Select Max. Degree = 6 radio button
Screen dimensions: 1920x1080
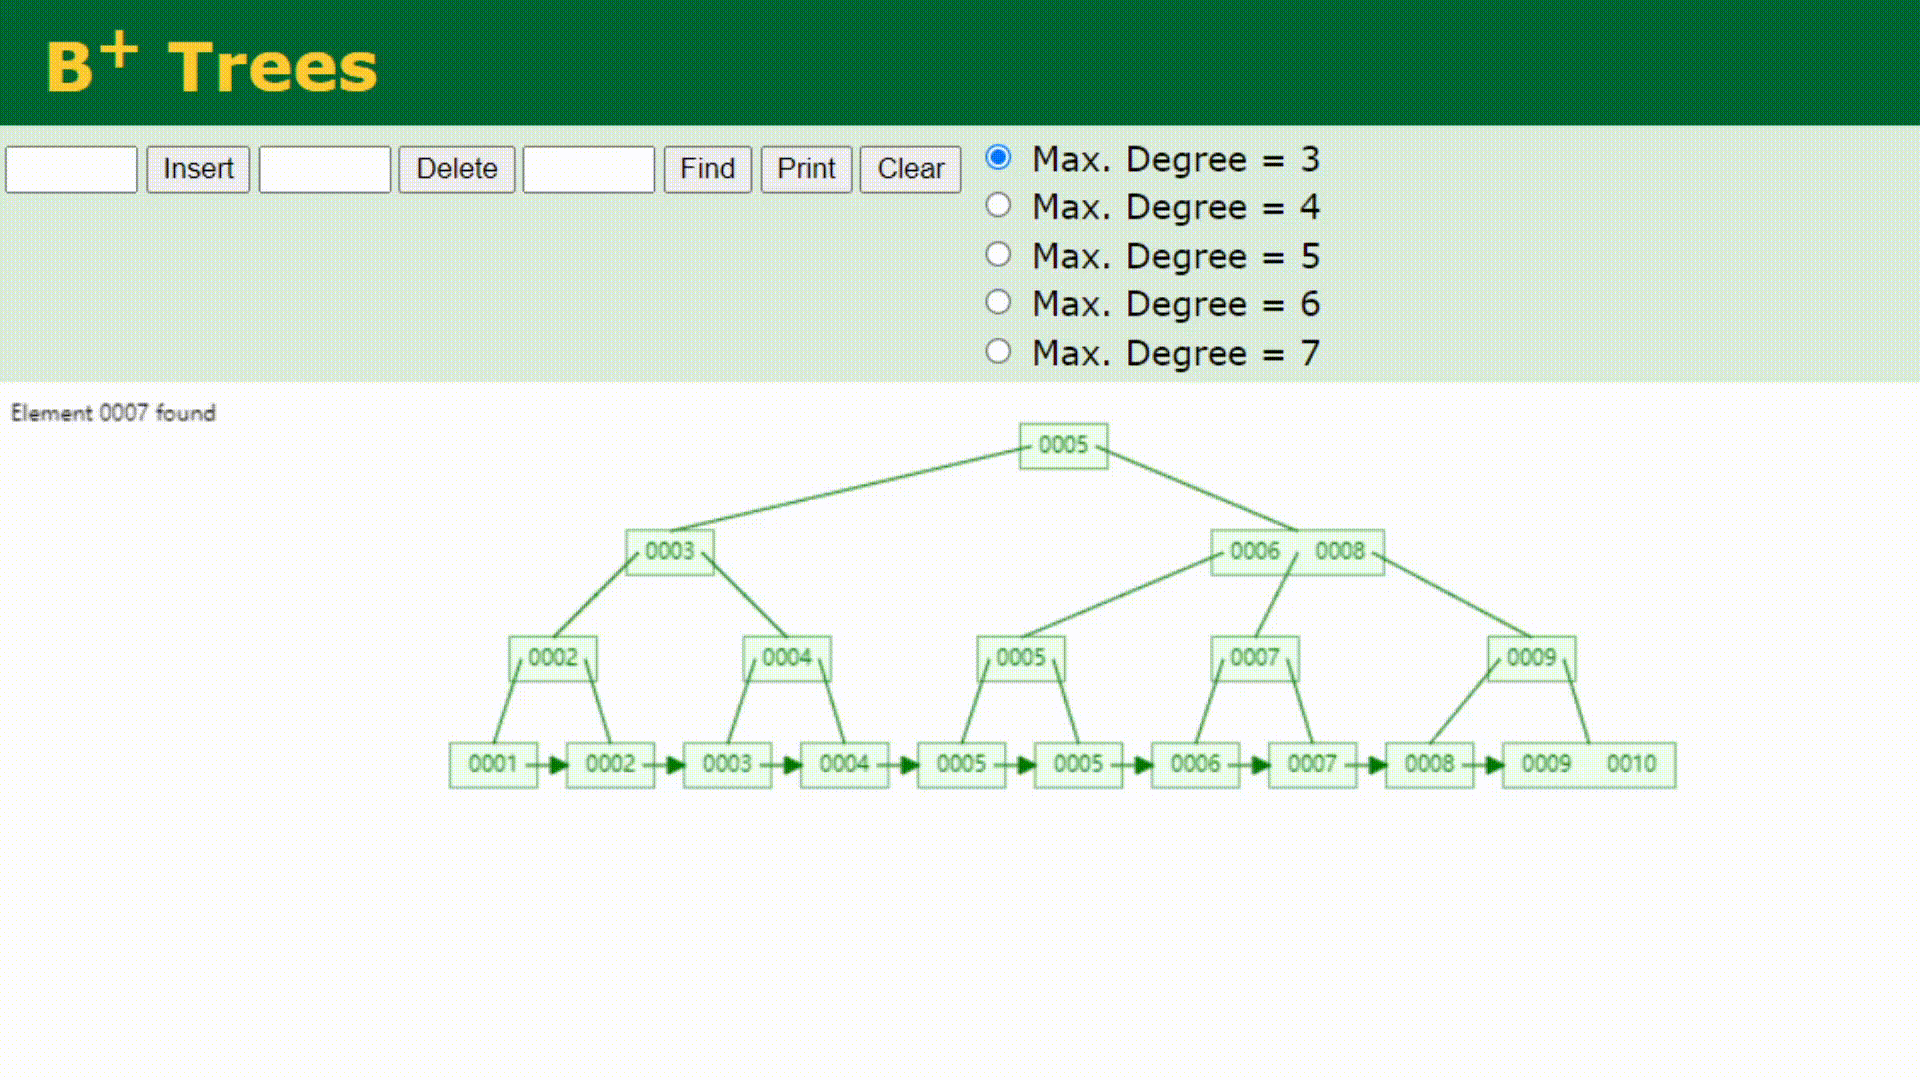click(998, 302)
